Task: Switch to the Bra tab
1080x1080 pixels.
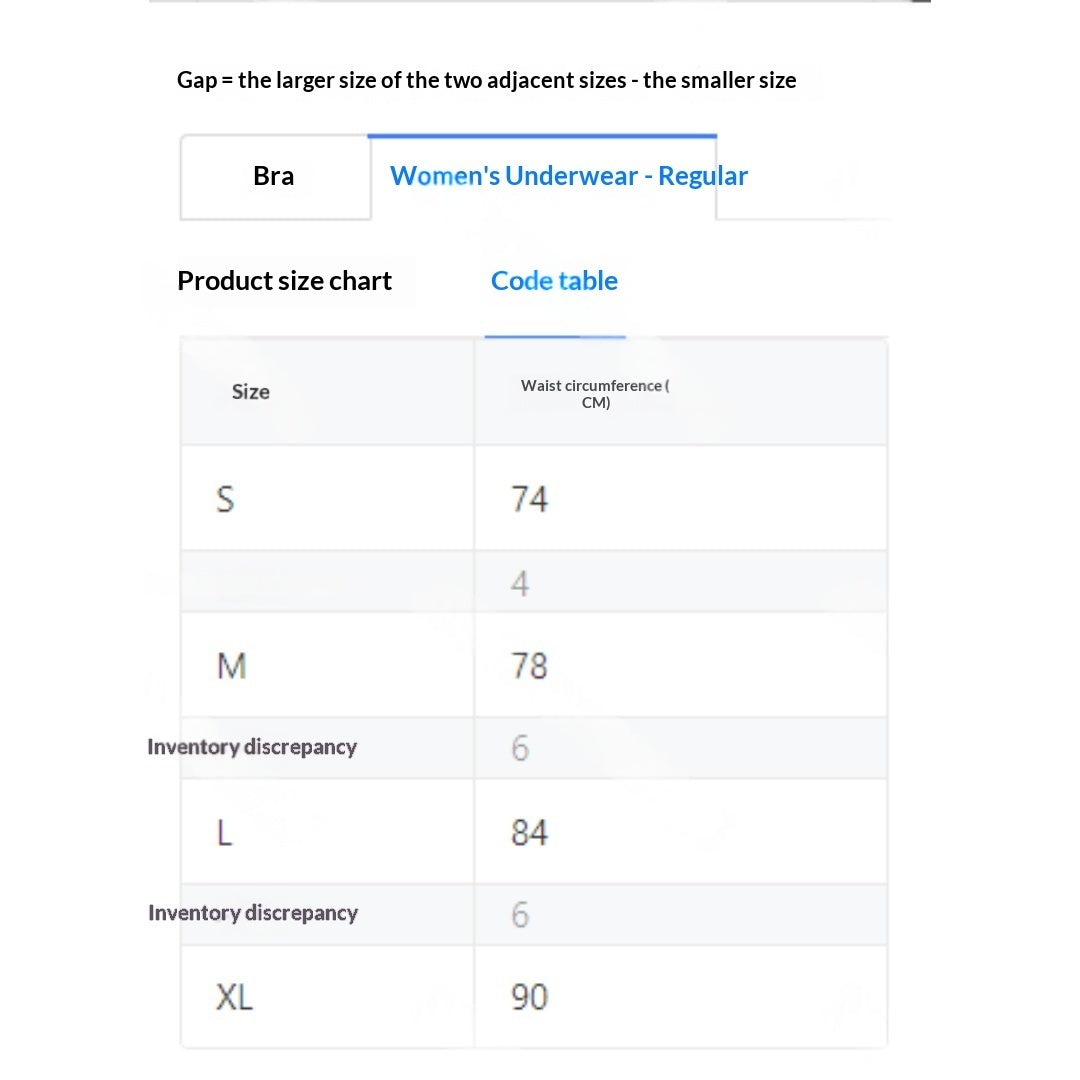Action: pos(275,176)
